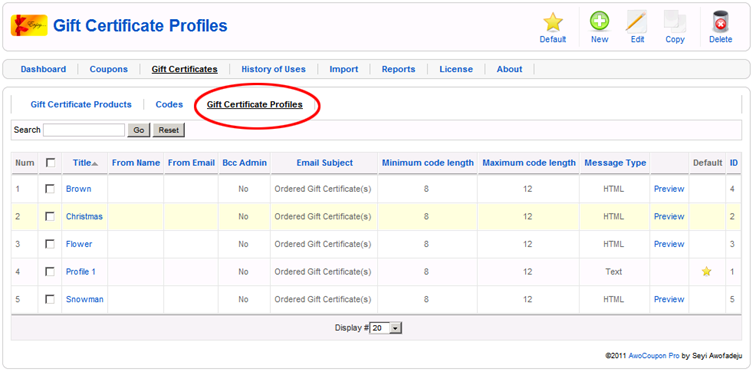The image size is (756, 372).
Task: Sort by Bcc Admin column
Action: click(x=244, y=163)
